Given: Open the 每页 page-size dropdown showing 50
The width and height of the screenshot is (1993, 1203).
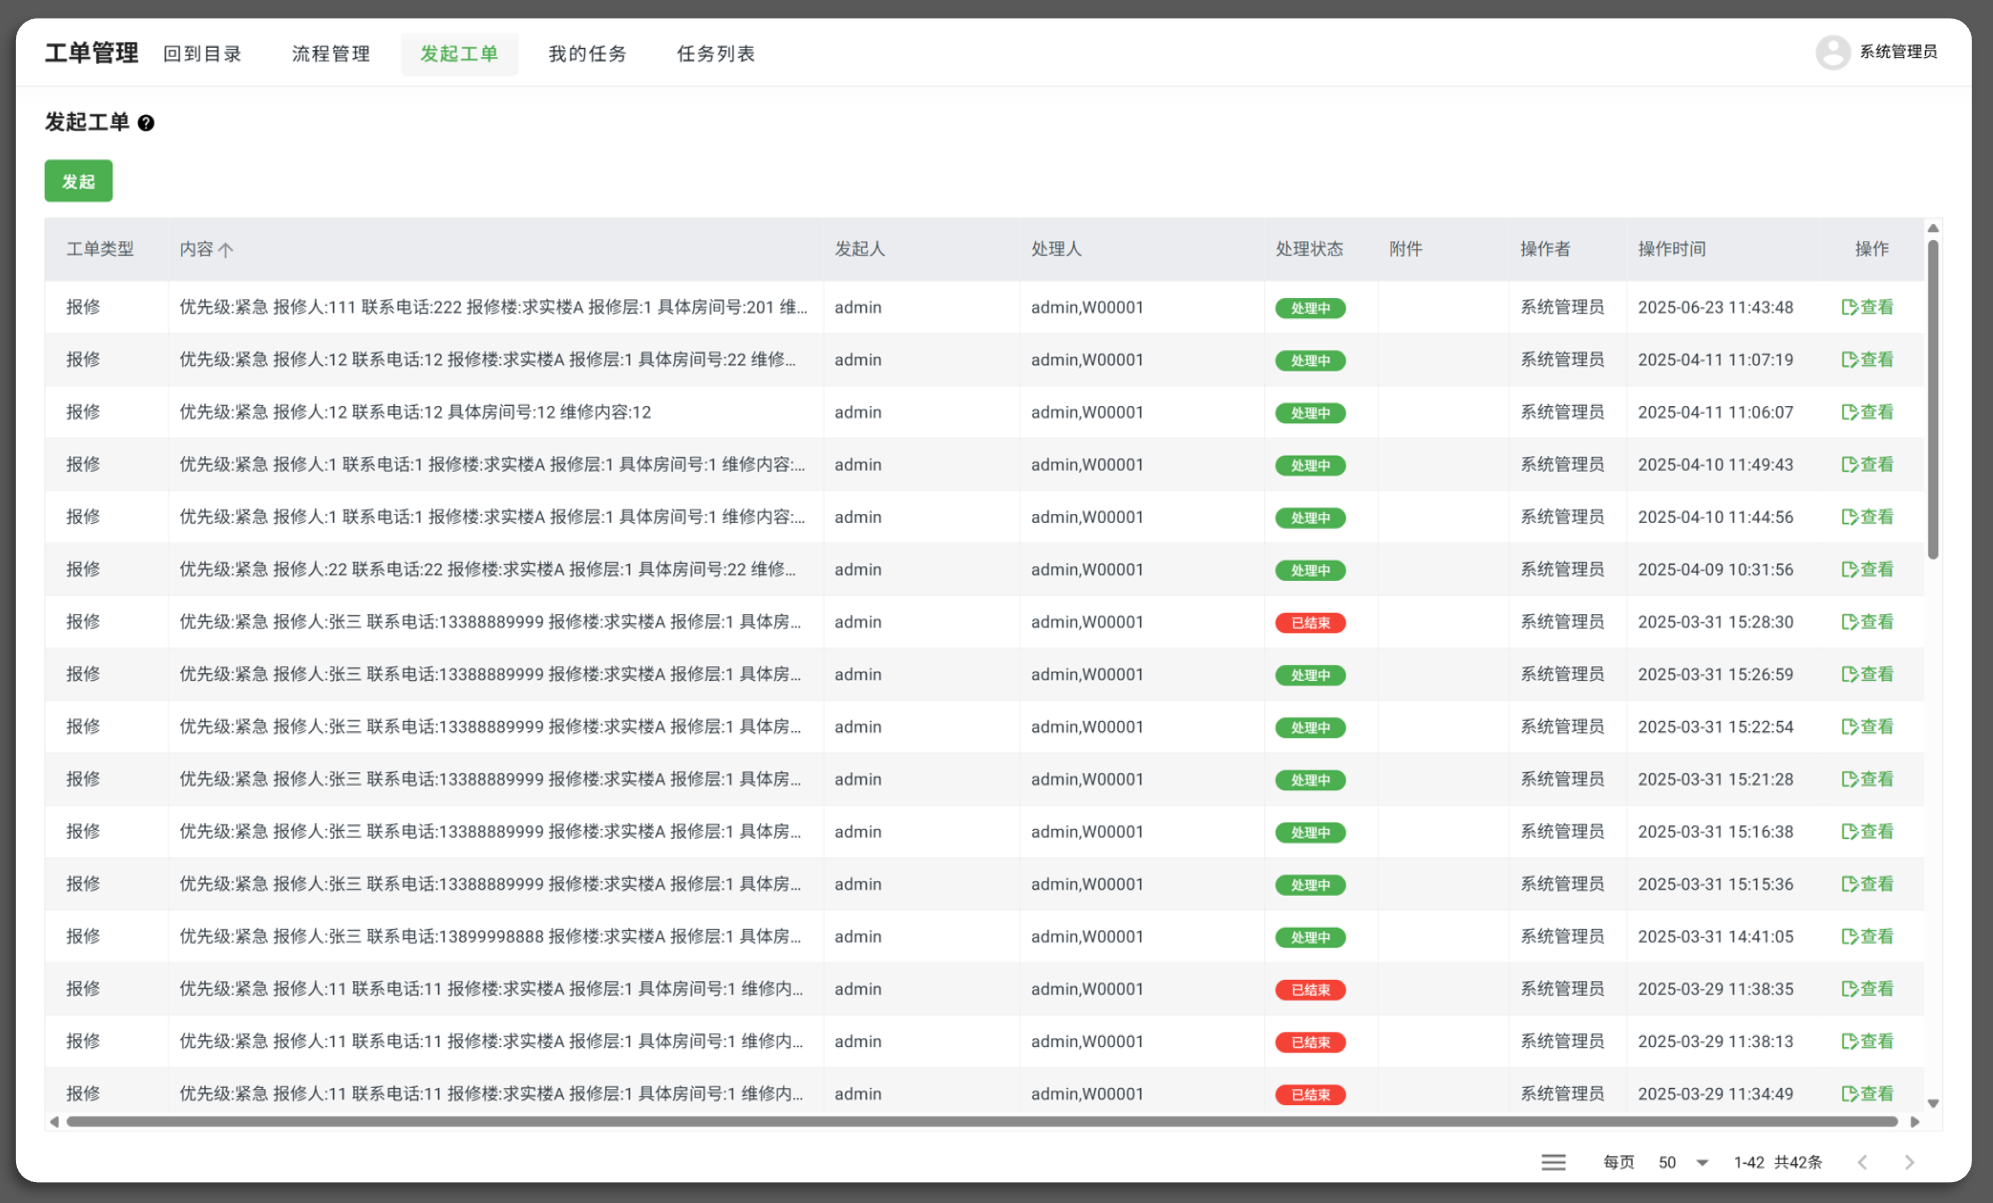Looking at the screenshot, I should click(1680, 1162).
